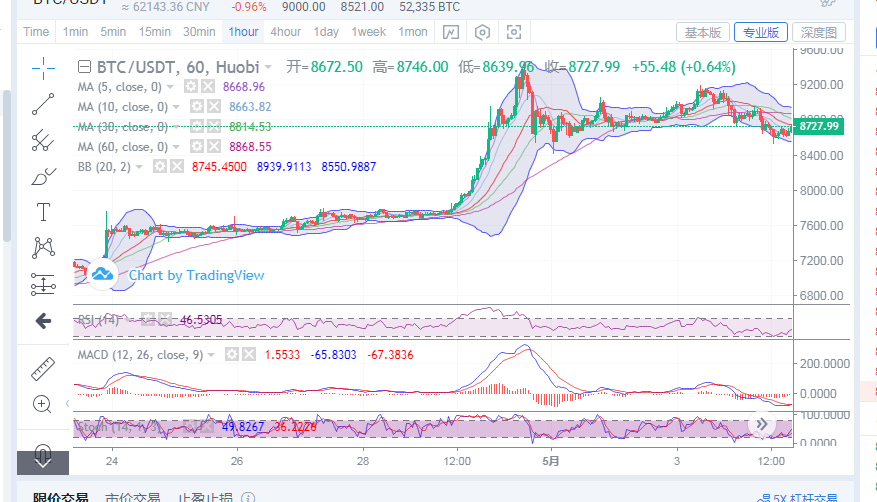The width and height of the screenshot is (877, 502).
Task: Expand the BTC/USDT symbol dropdown arrow
Action: point(268,68)
